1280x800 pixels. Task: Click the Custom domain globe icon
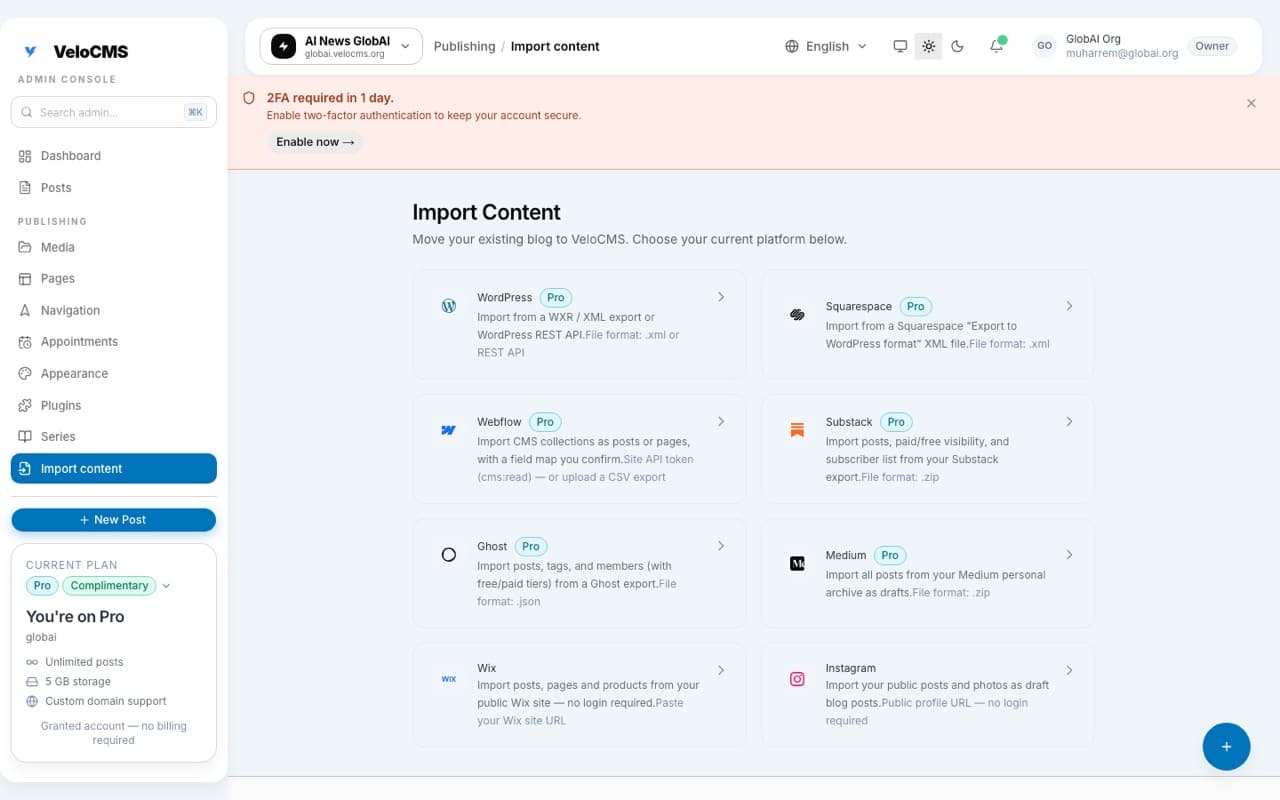coord(32,701)
